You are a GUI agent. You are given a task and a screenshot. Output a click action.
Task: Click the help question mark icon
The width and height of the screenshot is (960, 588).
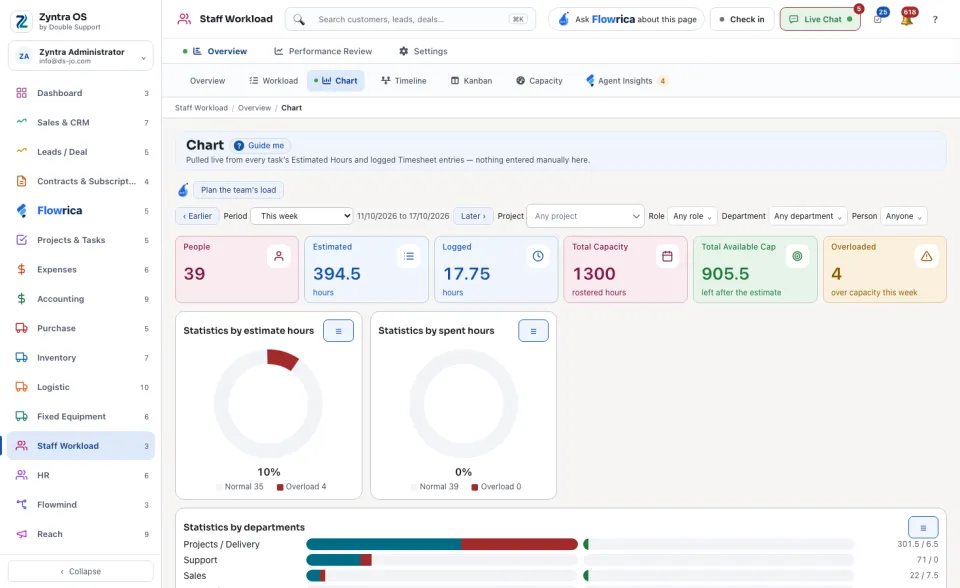pos(935,20)
